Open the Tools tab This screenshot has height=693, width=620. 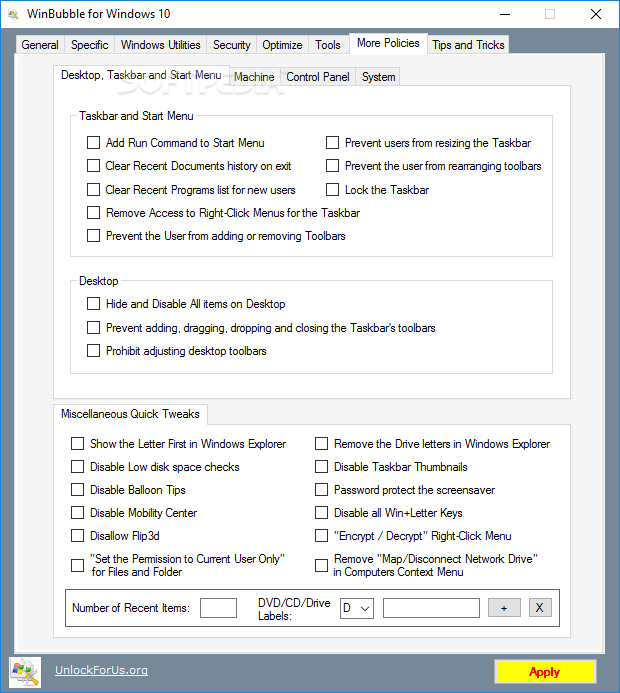tap(328, 45)
